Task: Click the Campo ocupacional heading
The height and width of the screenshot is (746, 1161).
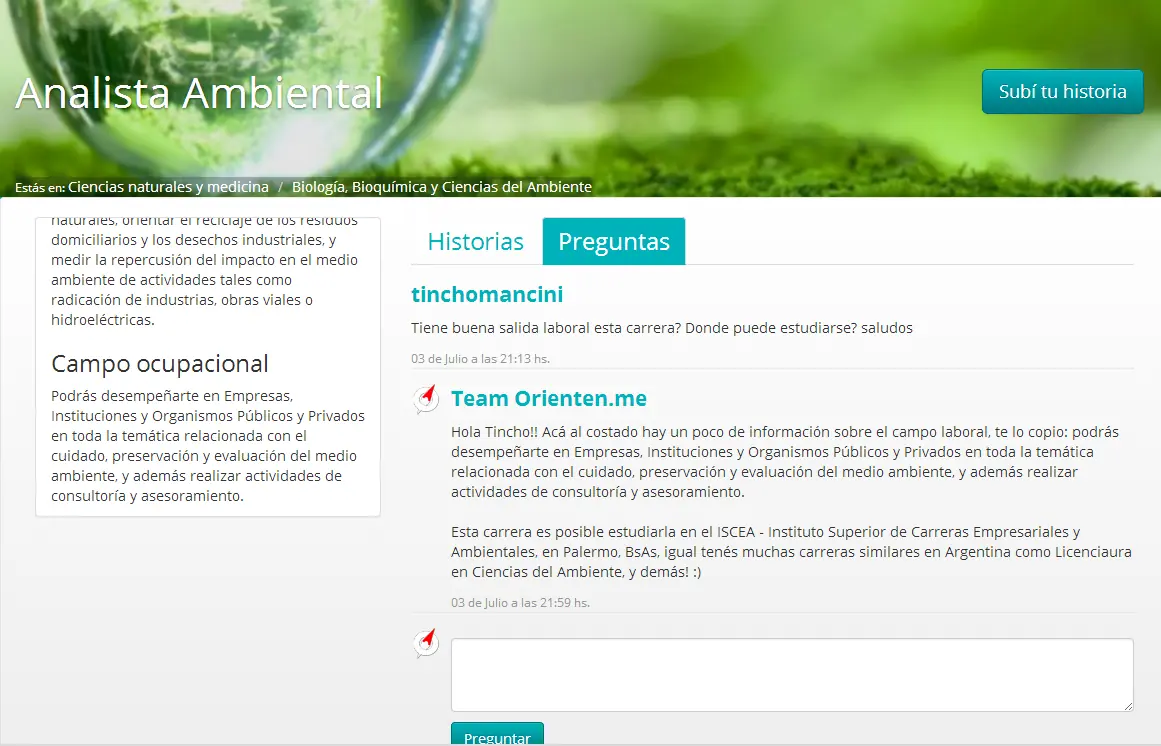Action: click(160, 363)
